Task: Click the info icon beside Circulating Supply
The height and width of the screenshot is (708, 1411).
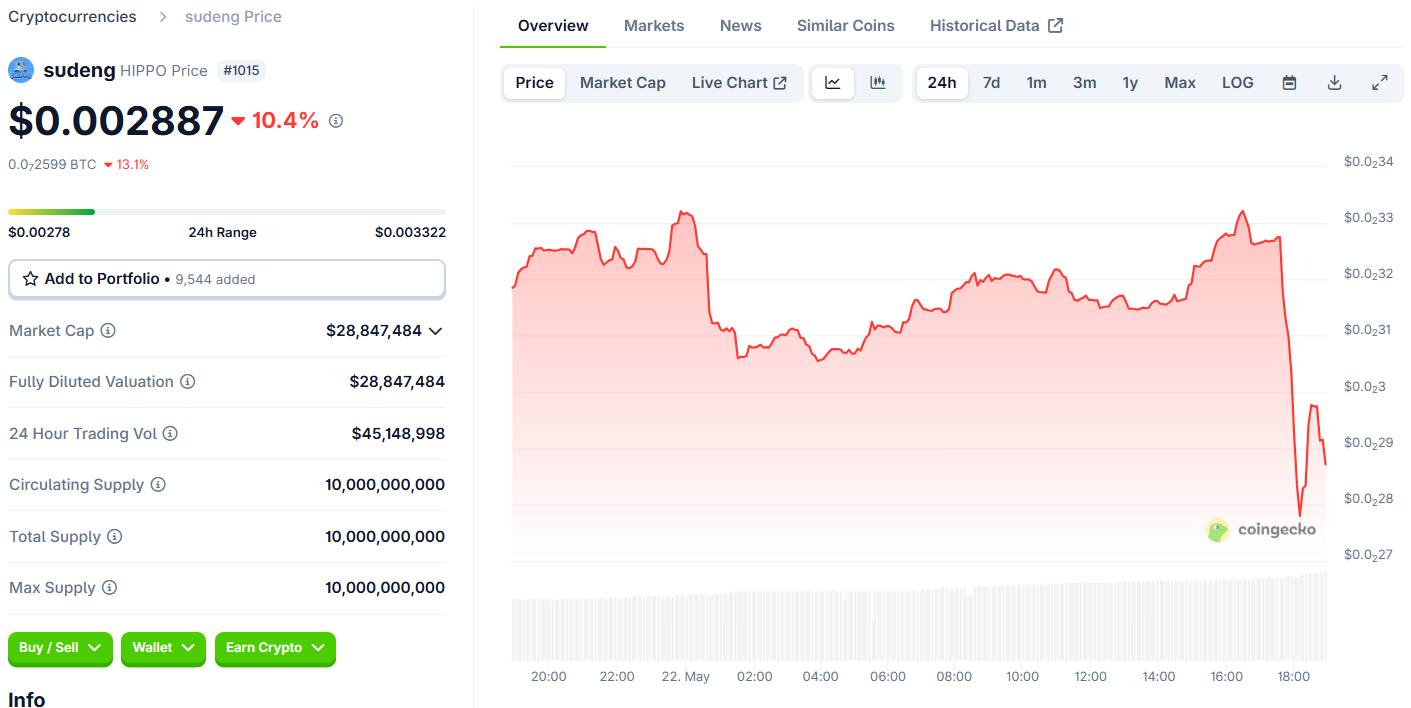Action: 158,485
